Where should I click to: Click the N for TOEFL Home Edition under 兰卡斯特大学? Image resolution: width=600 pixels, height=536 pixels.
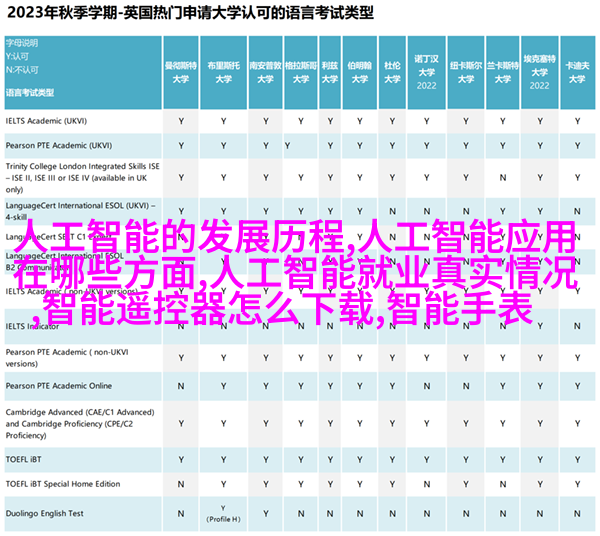tap(503, 484)
